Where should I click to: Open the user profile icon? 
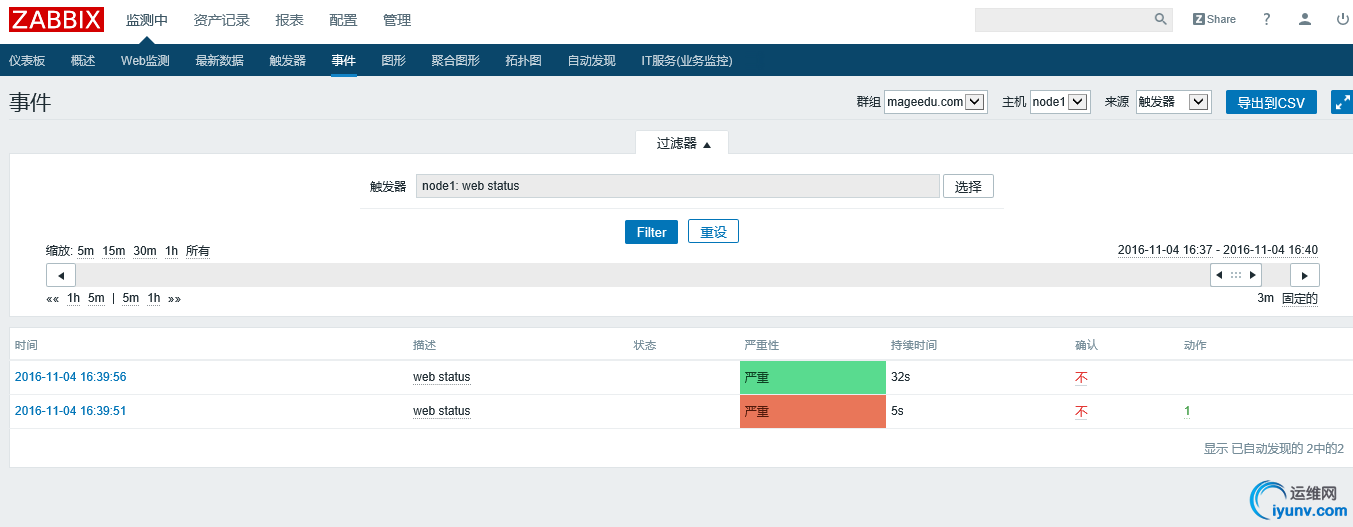pyautogui.click(x=1305, y=19)
